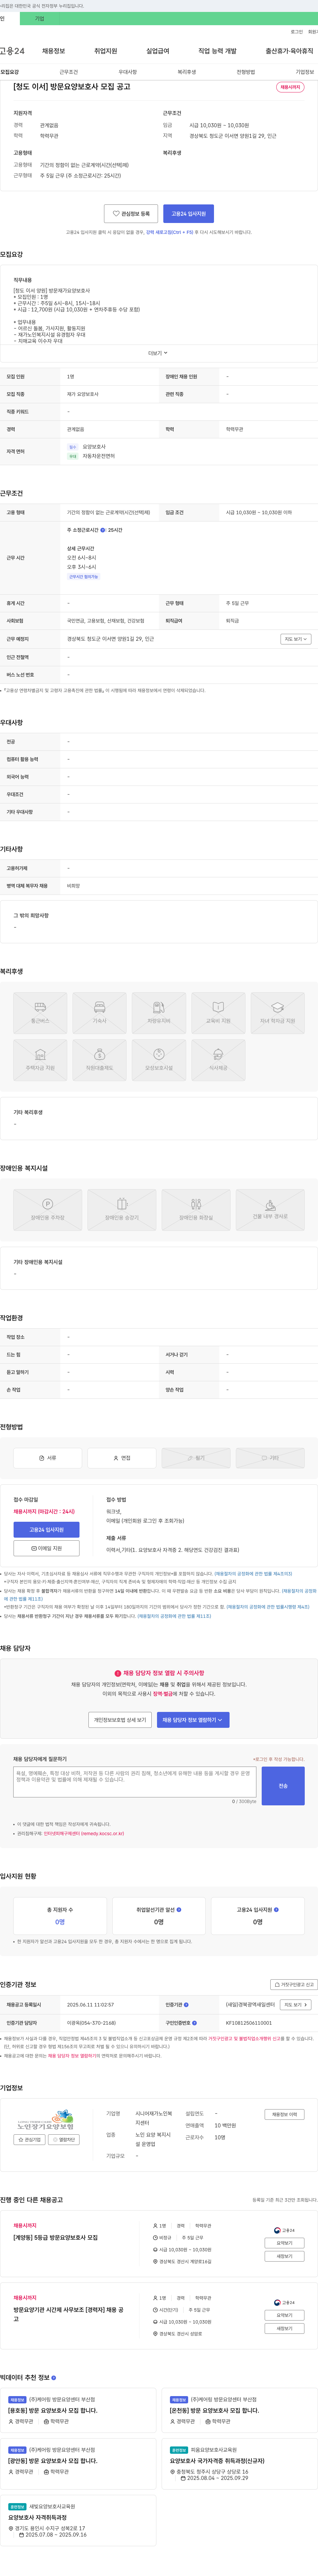
Task: Switch to the 기업정보 tab
Action: click(x=305, y=72)
